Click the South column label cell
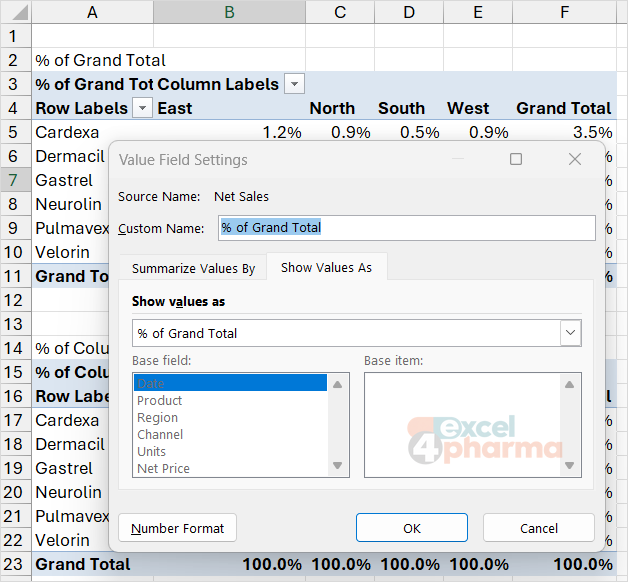This screenshot has width=628, height=582. point(409,108)
